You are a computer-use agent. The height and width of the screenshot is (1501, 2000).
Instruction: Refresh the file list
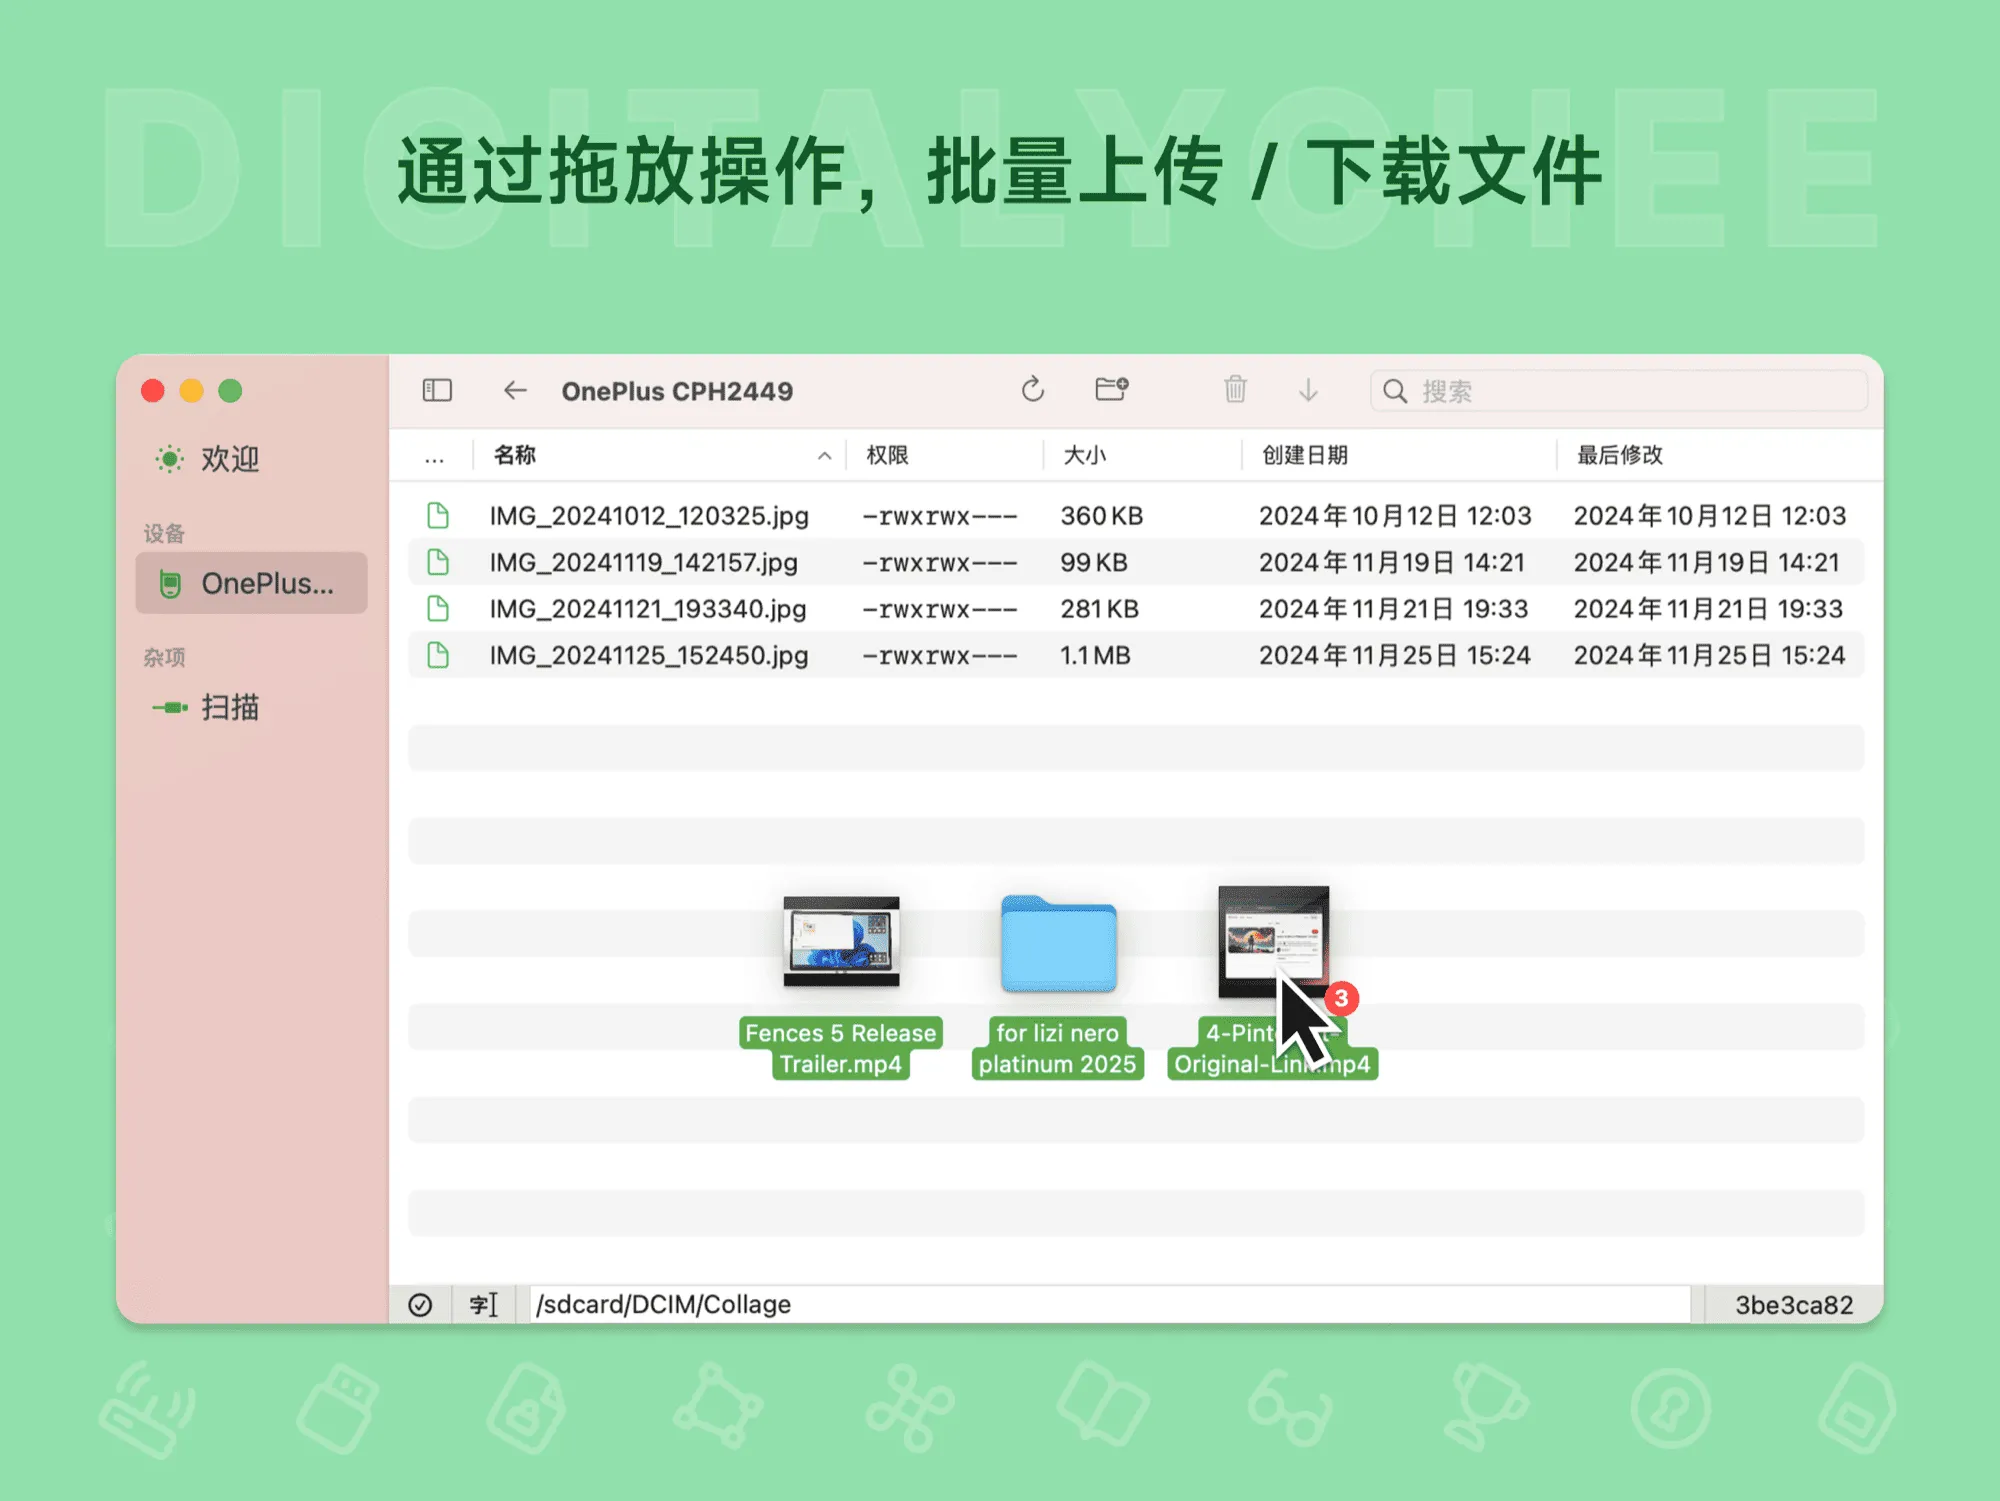point(1033,390)
